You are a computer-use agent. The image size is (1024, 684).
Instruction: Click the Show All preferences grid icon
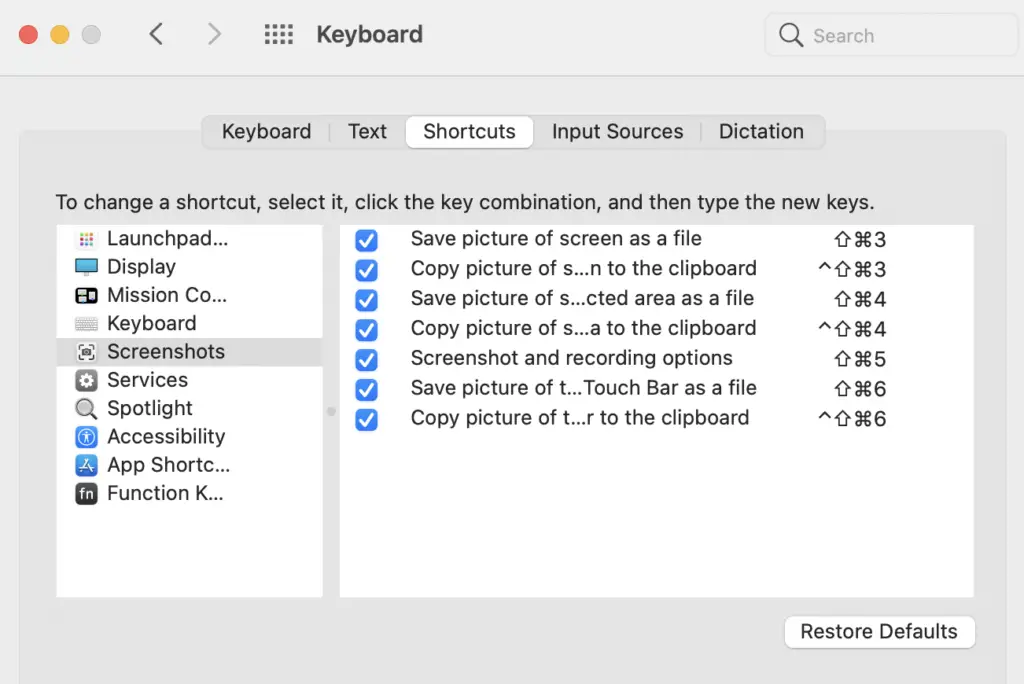tap(278, 33)
